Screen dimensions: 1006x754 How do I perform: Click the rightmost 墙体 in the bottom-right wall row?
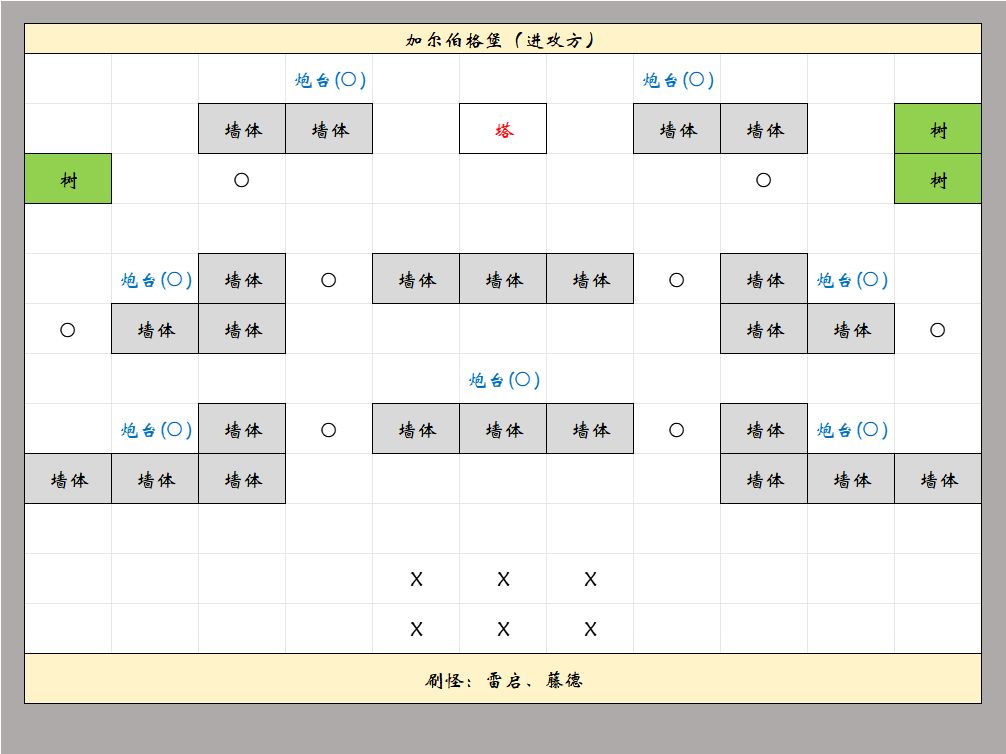click(x=938, y=479)
